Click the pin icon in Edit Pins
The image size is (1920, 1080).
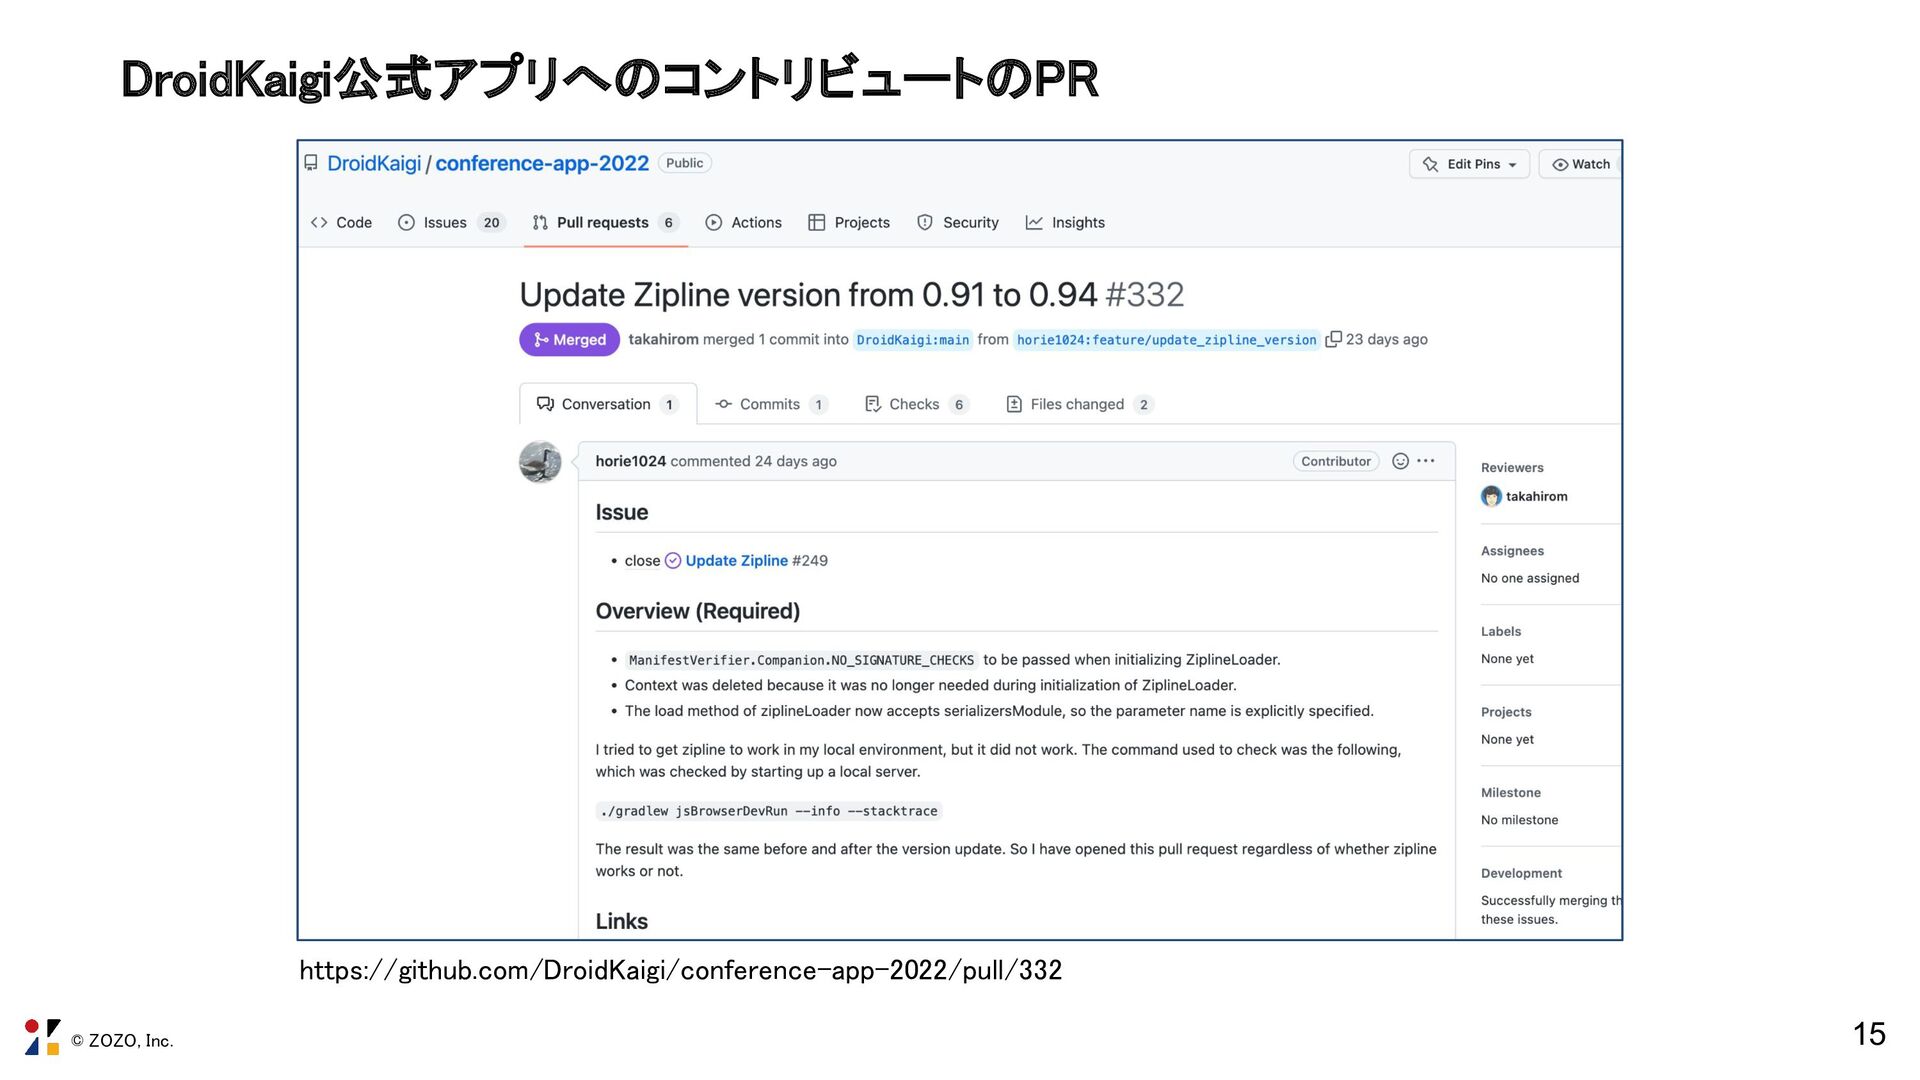pos(1430,164)
